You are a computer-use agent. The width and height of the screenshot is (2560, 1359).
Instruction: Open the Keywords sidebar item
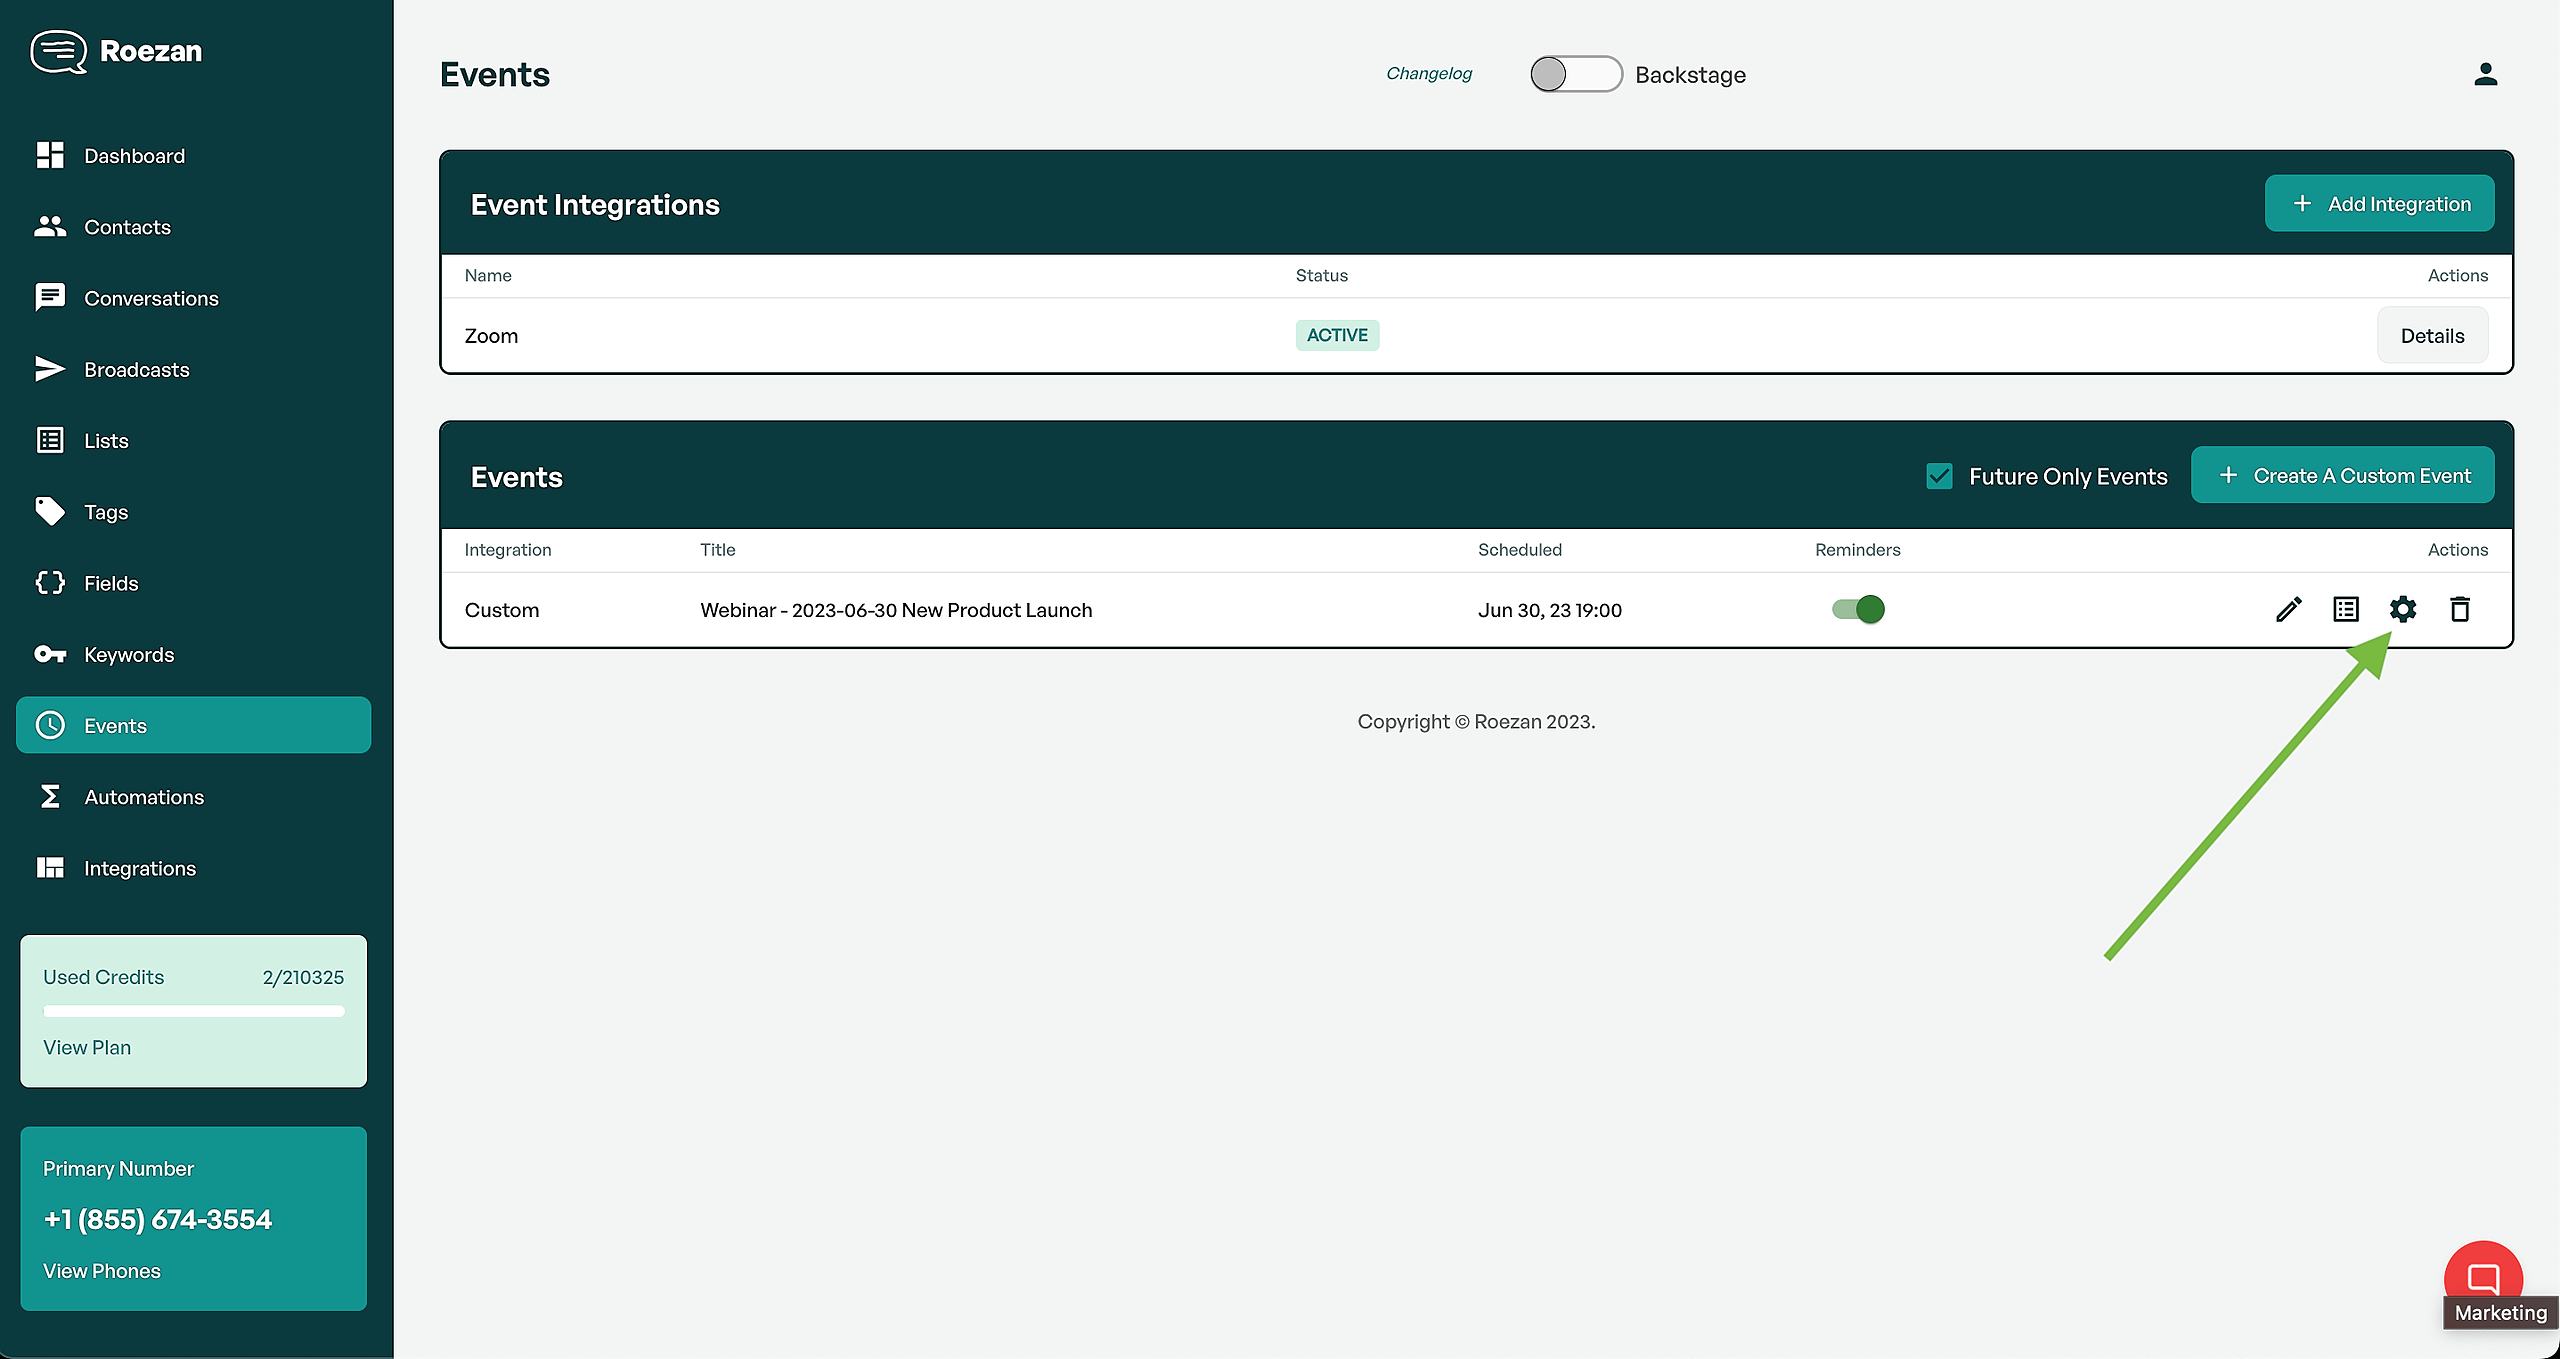pyautogui.click(x=129, y=655)
